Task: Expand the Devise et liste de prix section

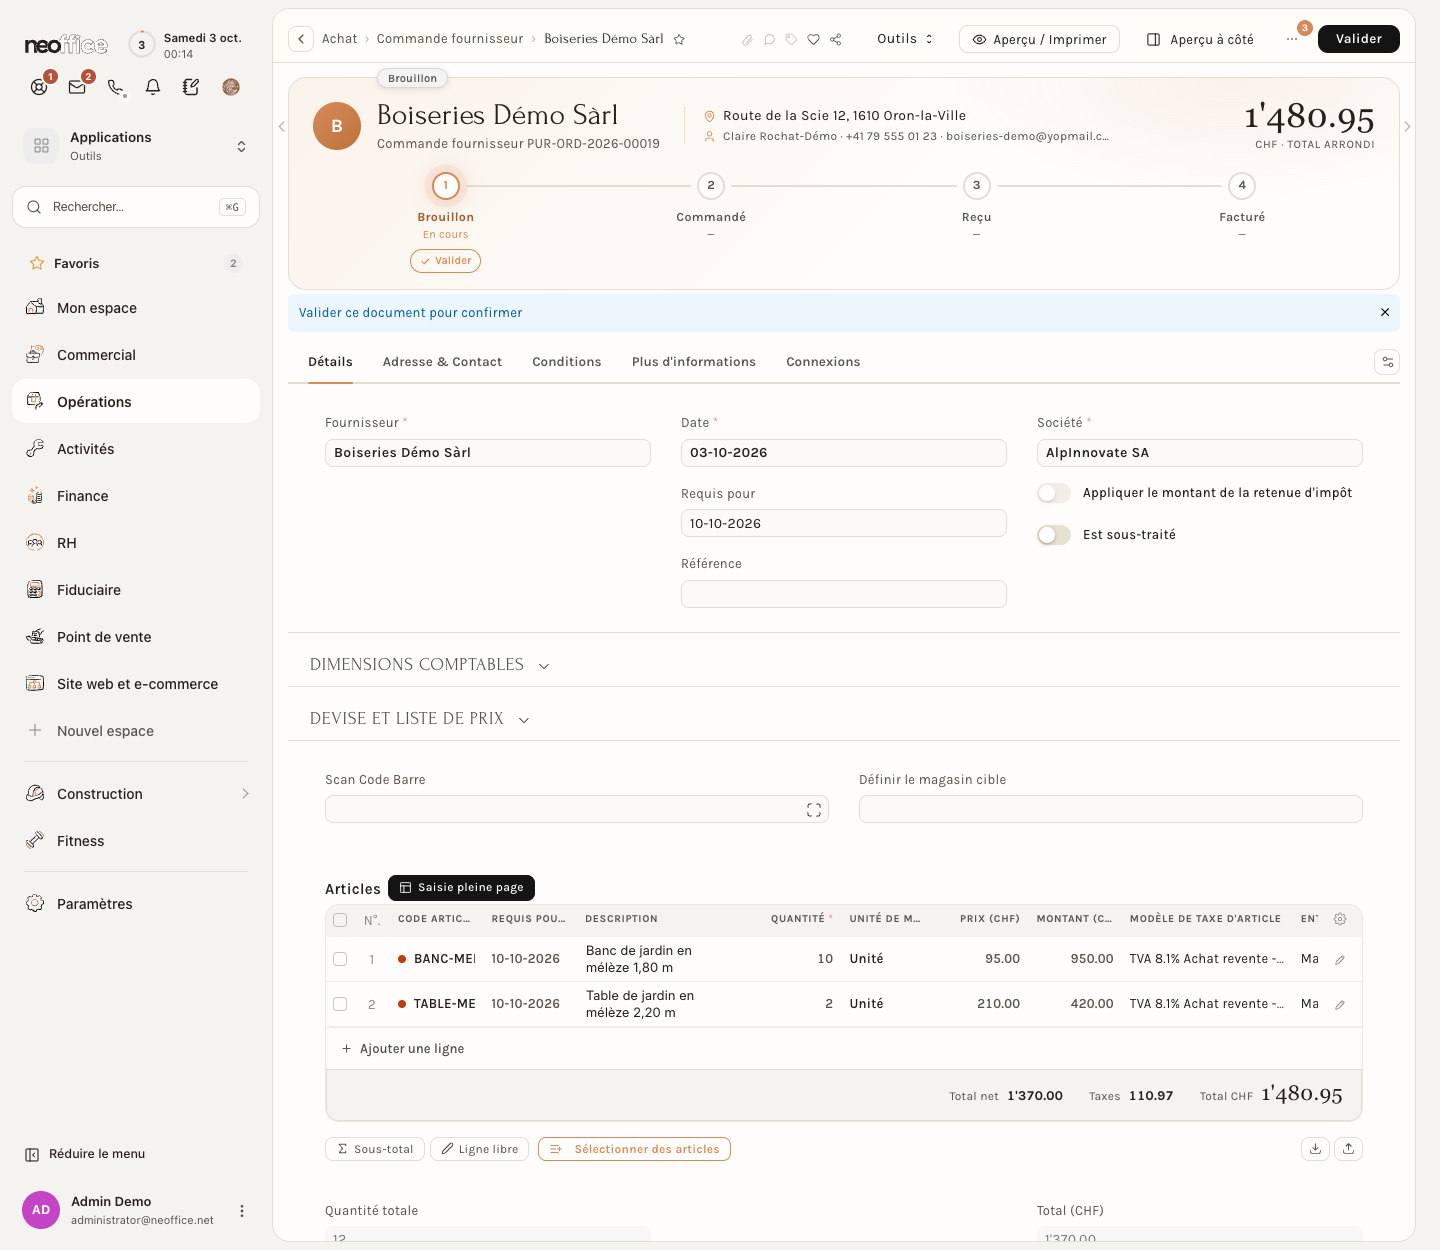Action: 420,719
